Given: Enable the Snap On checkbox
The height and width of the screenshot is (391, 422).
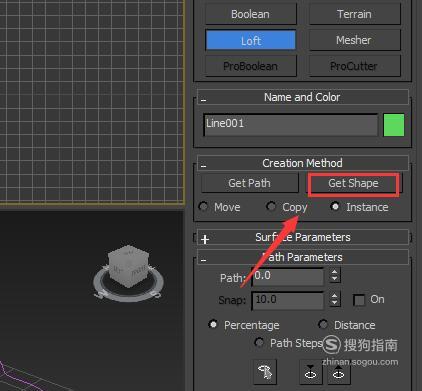Looking at the screenshot, I should (x=359, y=300).
